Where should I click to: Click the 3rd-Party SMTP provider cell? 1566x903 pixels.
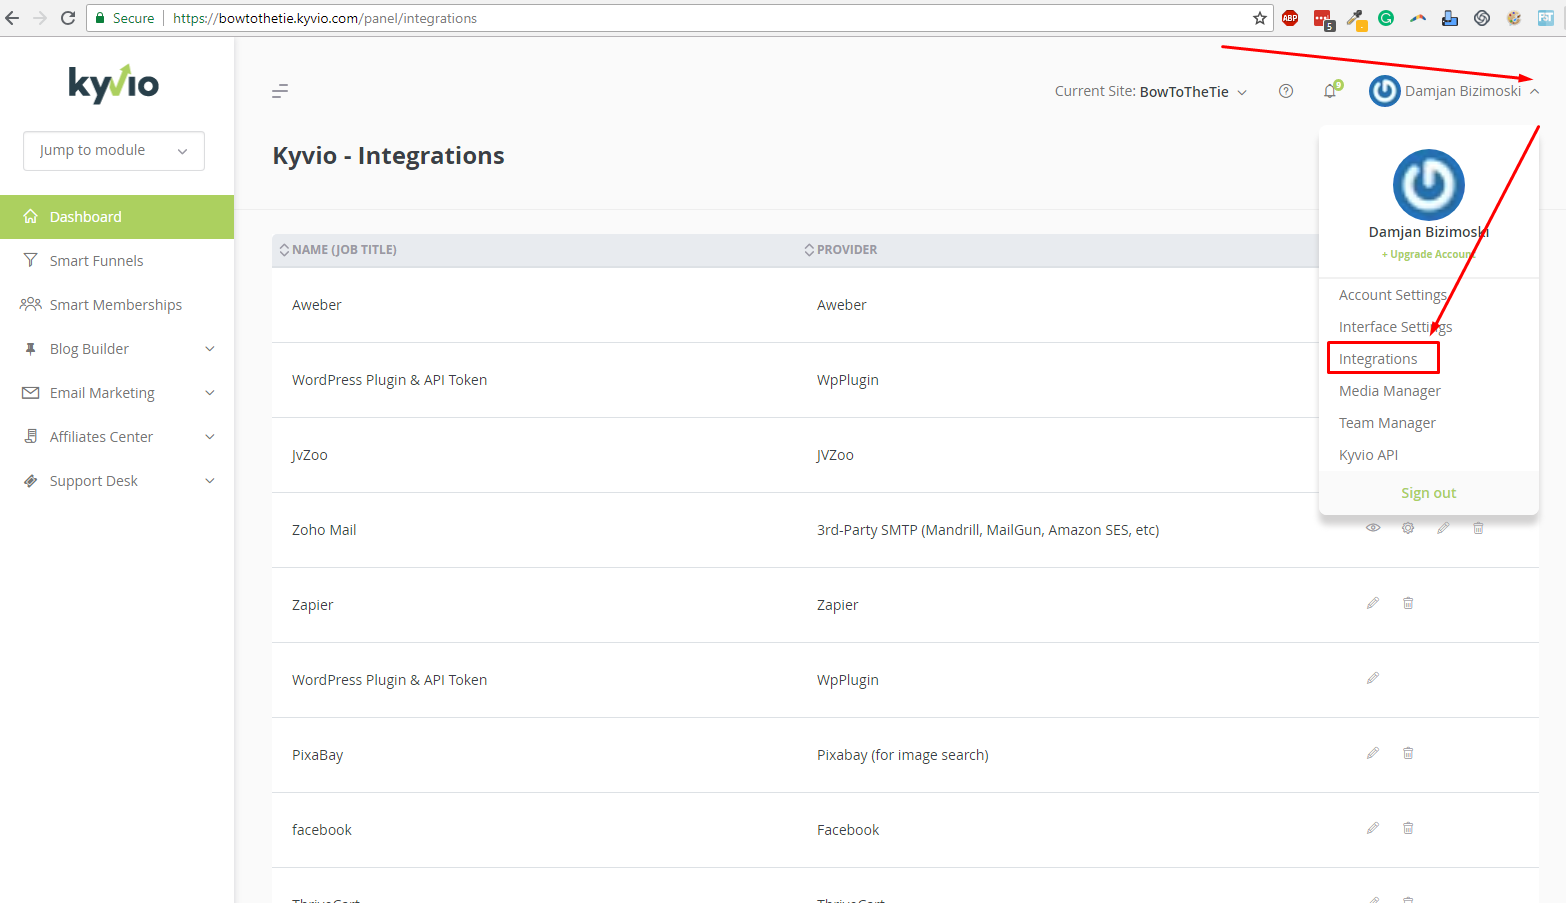(988, 530)
